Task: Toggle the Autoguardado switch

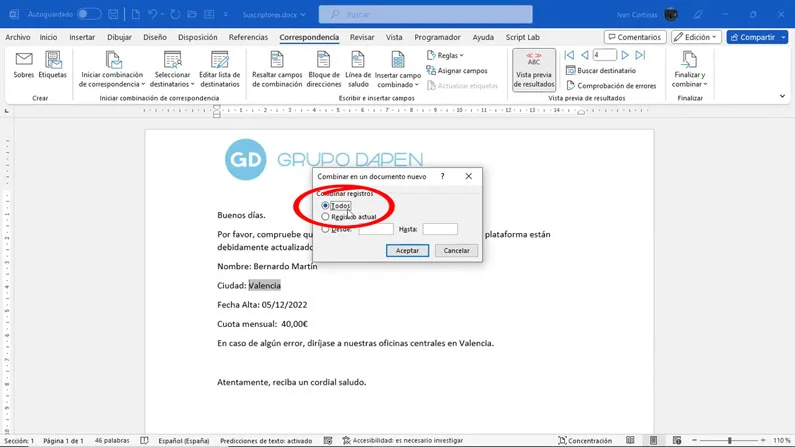Action: tap(89, 14)
